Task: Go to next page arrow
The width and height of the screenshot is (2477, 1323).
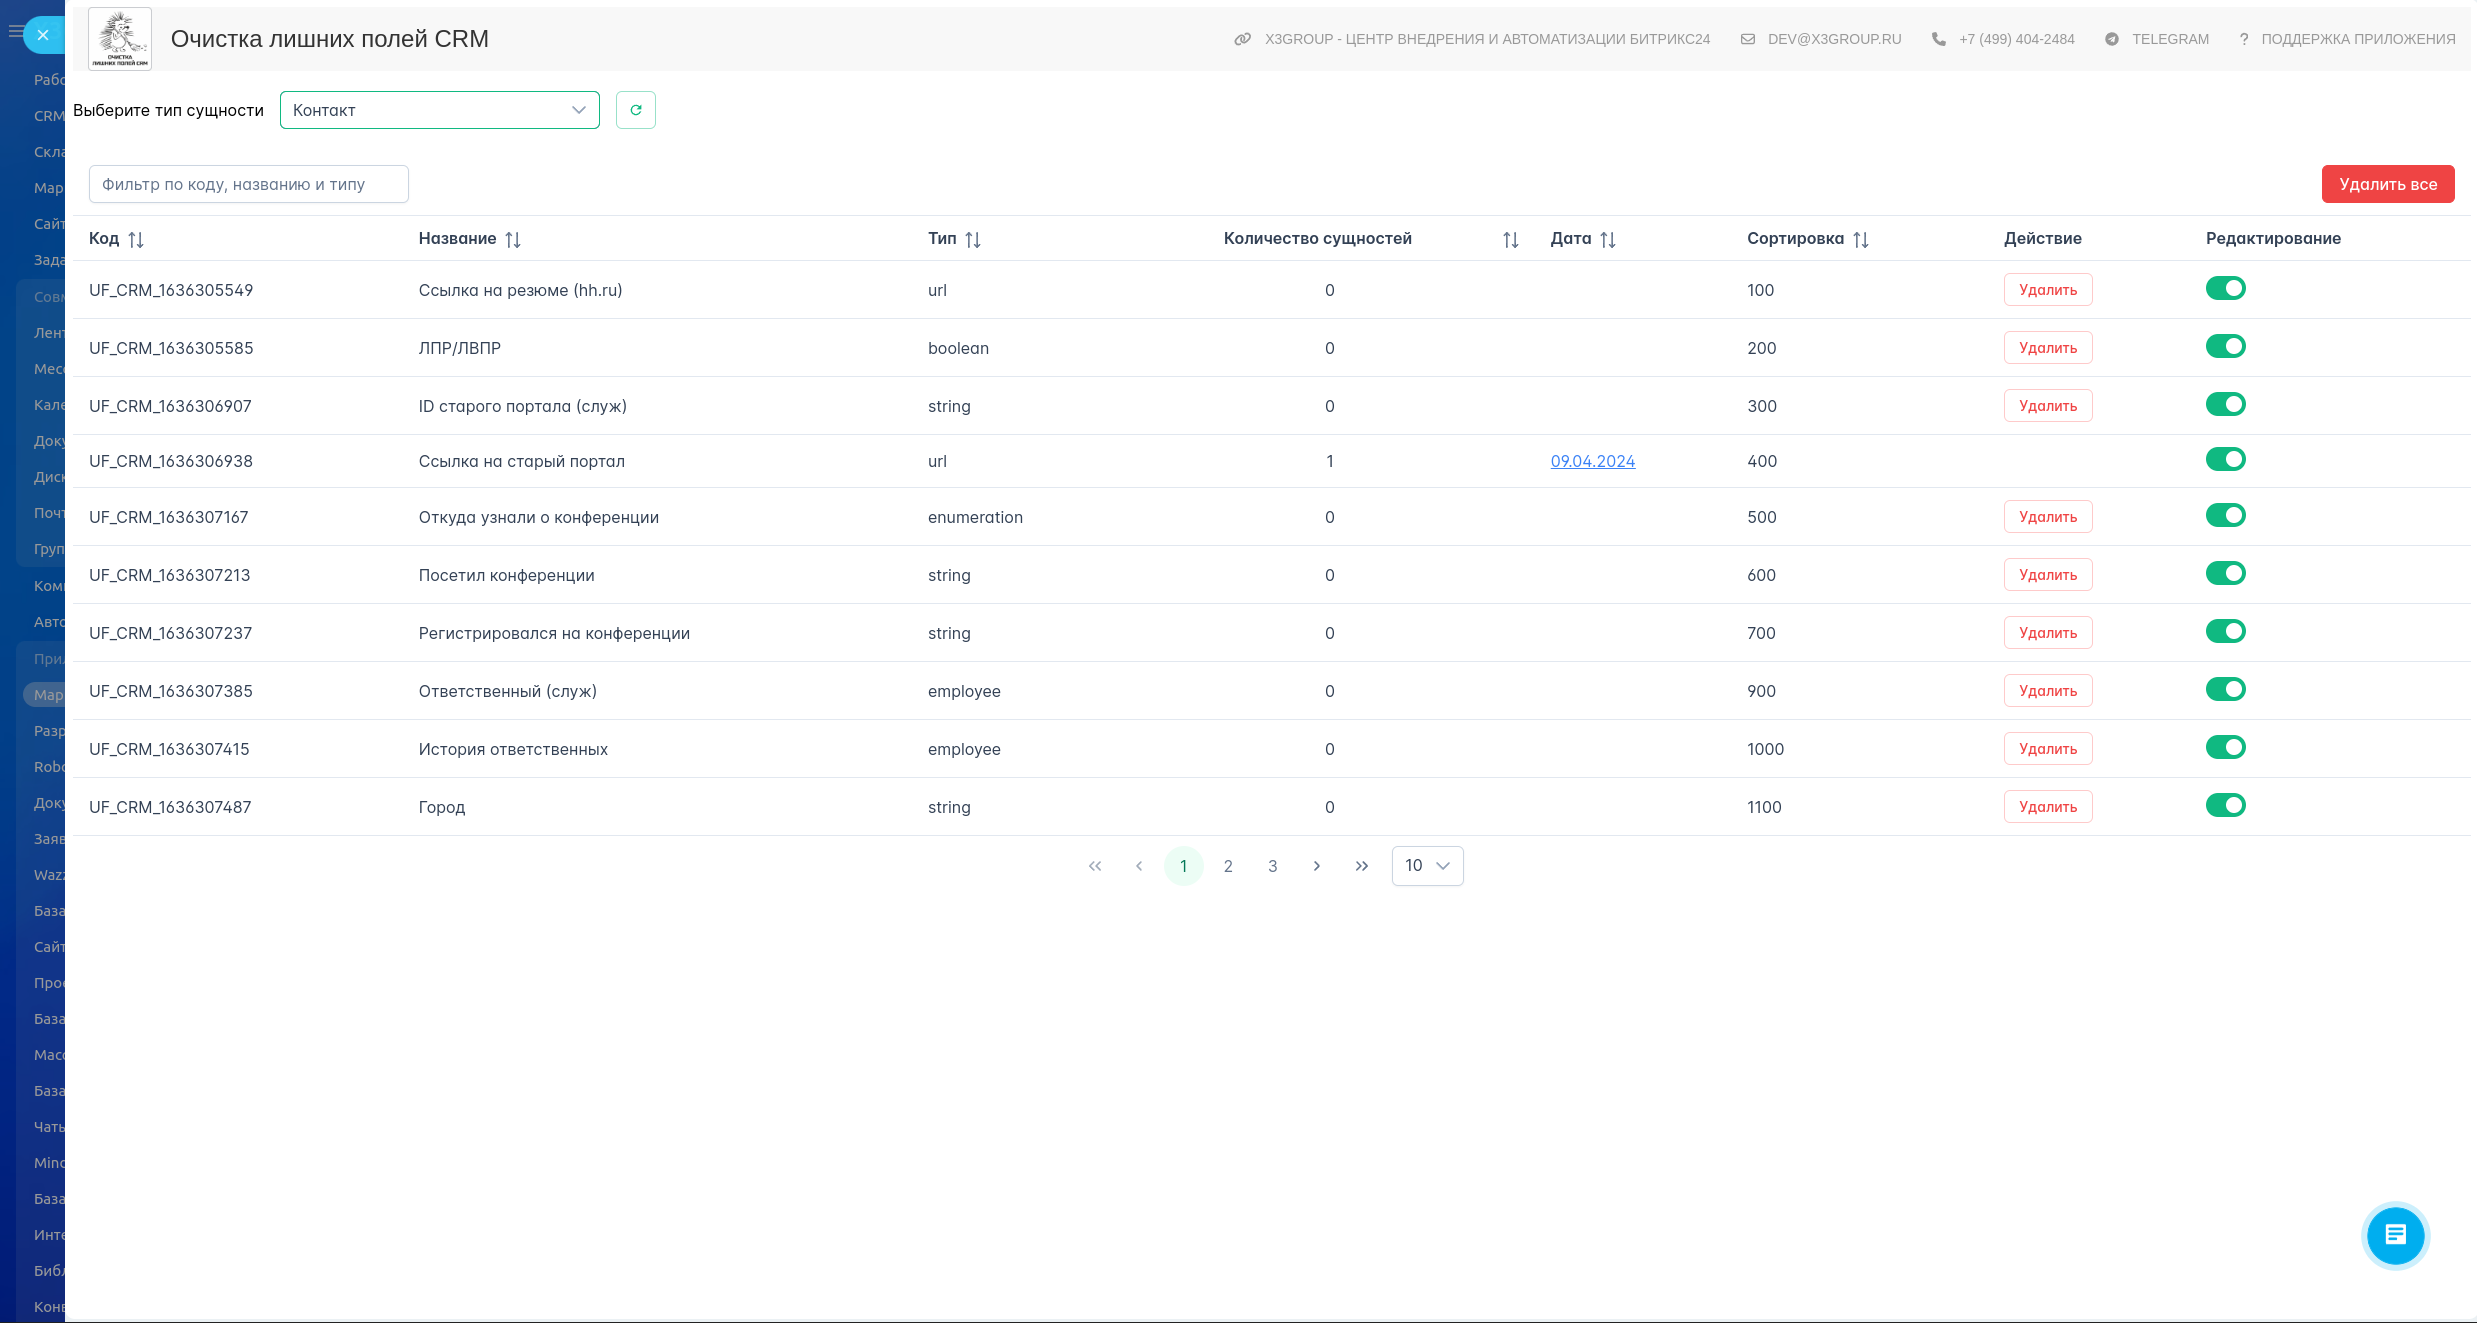Action: point(1317,866)
